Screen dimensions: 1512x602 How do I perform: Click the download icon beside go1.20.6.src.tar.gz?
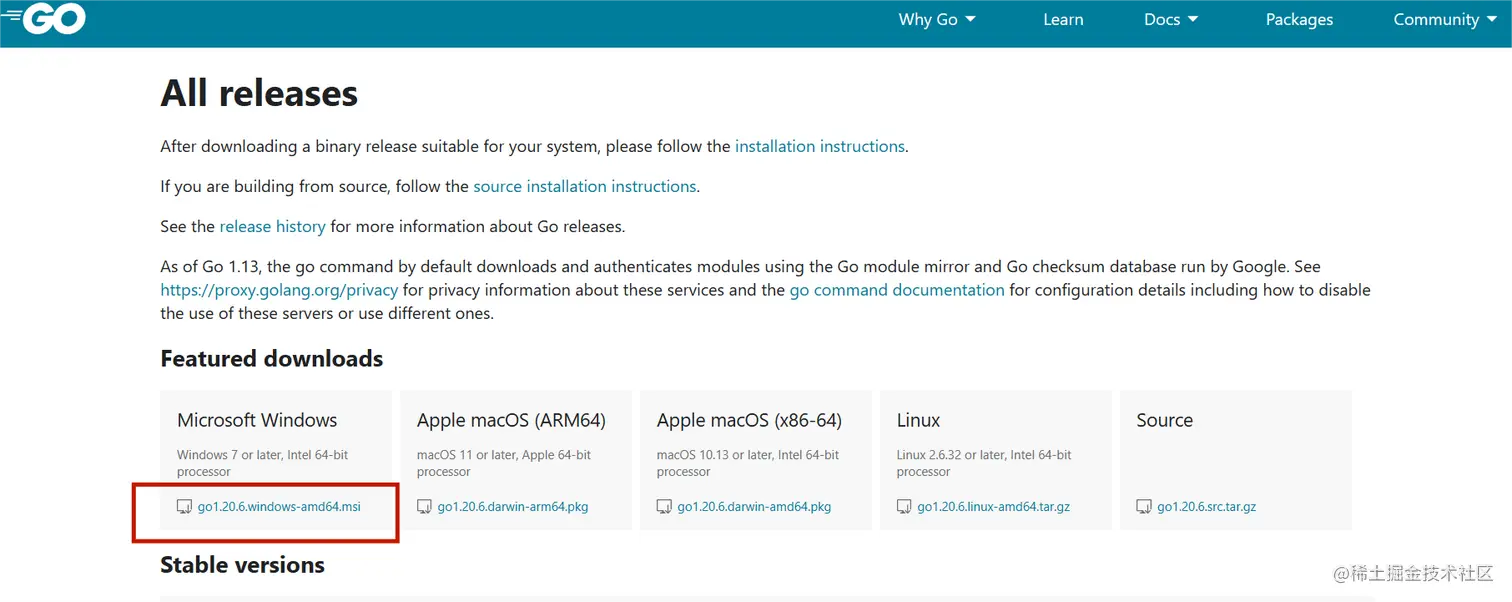click(1144, 507)
